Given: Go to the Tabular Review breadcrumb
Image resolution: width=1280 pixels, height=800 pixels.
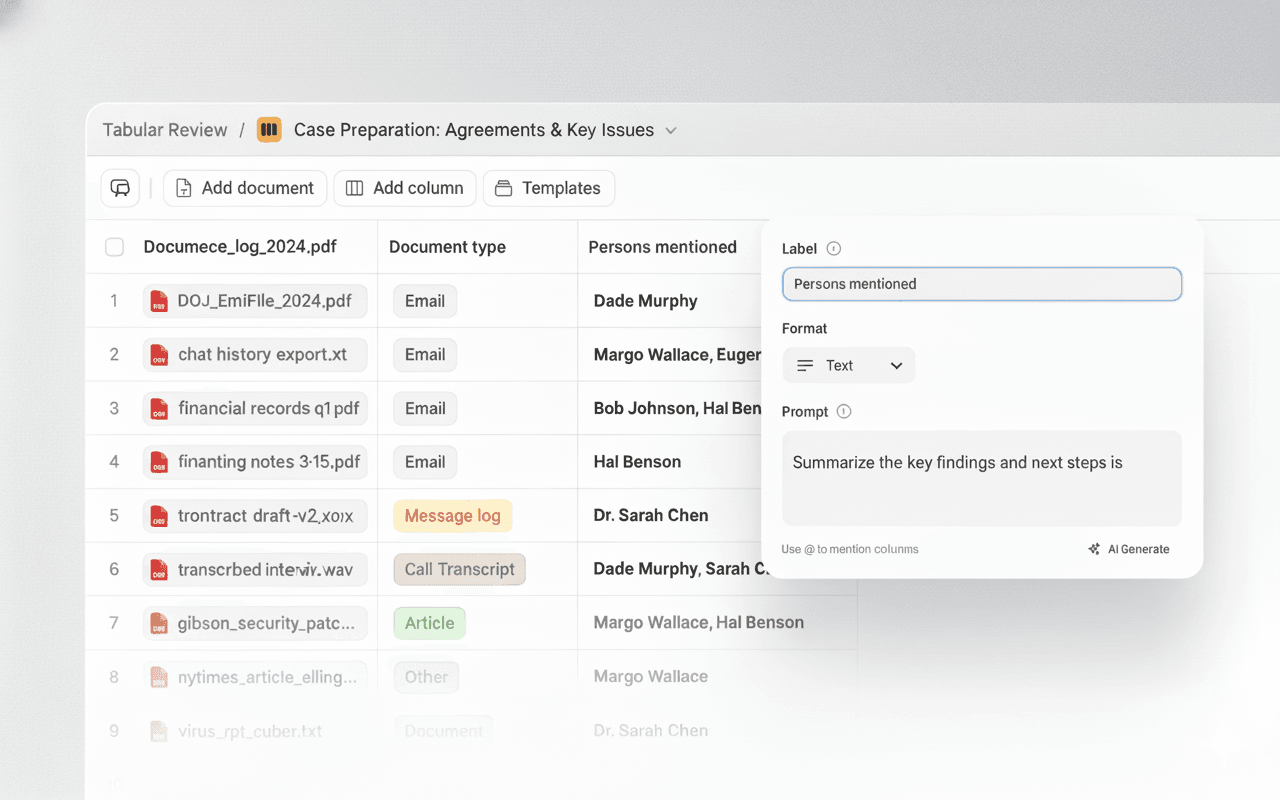Looking at the screenshot, I should click(164, 129).
